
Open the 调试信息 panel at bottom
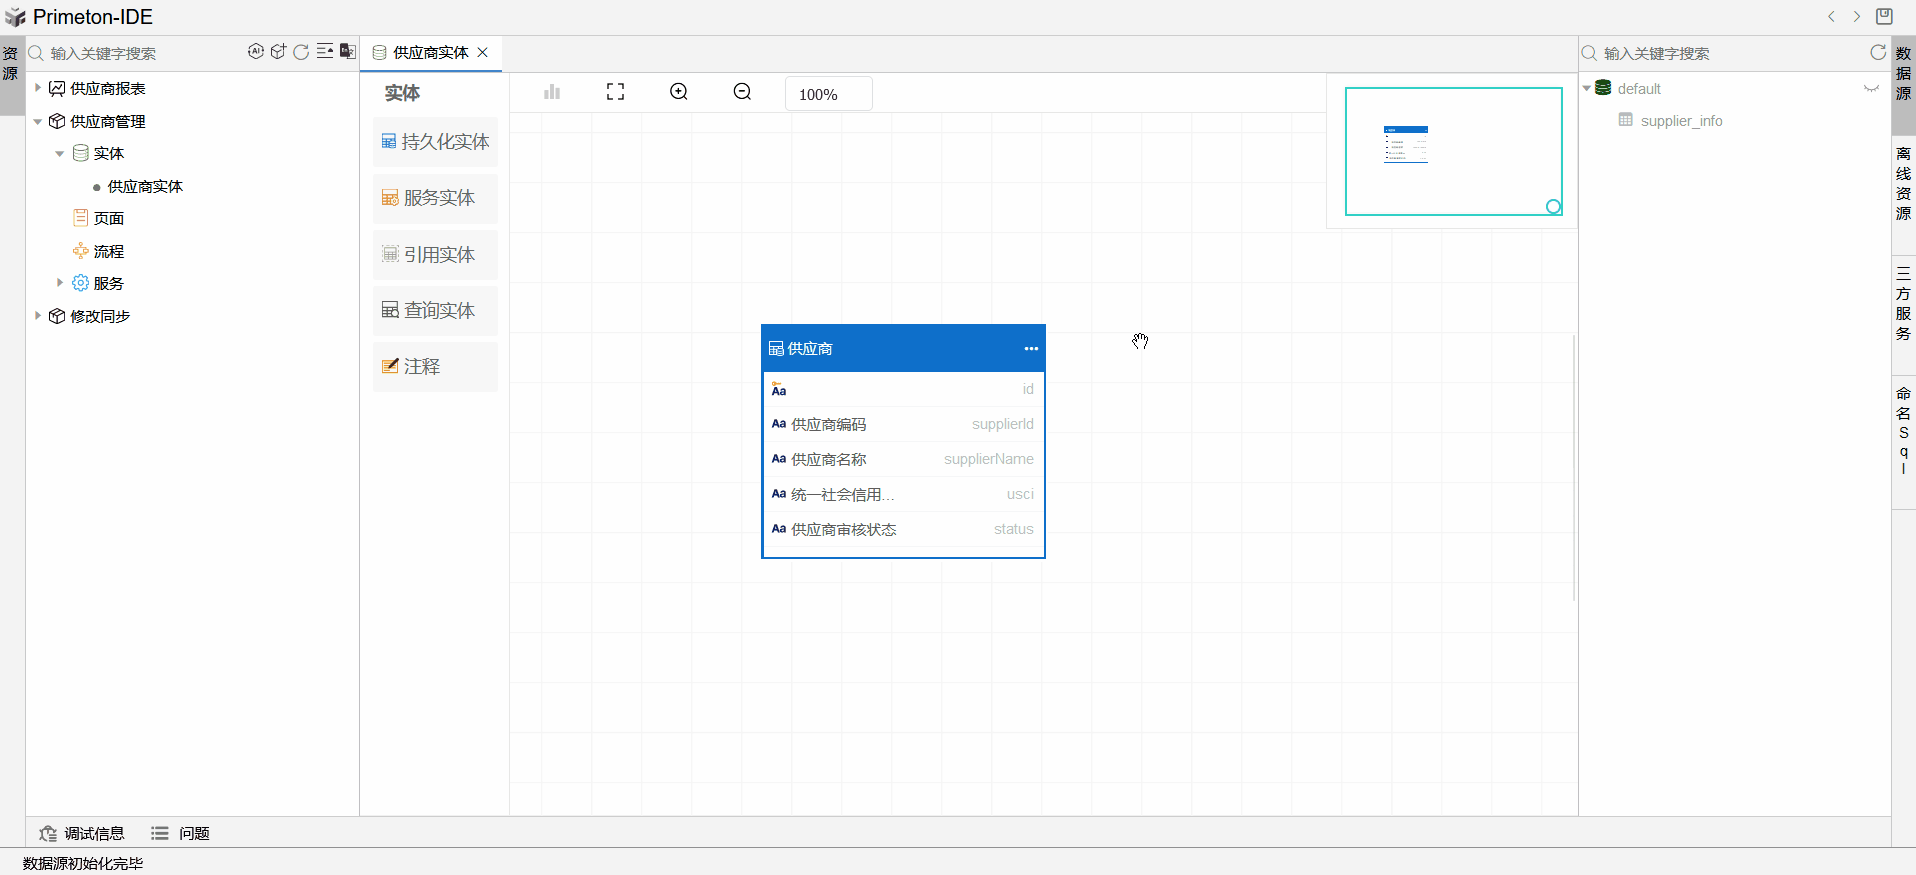coord(82,833)
